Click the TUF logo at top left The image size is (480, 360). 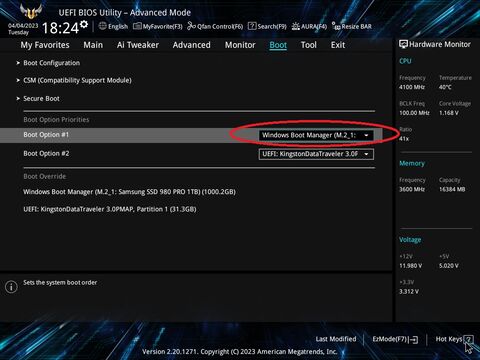(x=31, y=11)
